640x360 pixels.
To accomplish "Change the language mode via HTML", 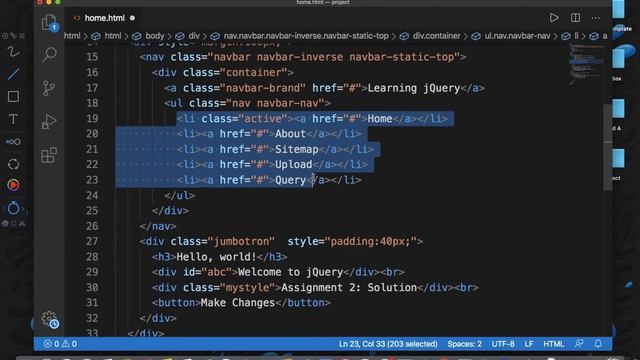I will [x=553, y=344].
